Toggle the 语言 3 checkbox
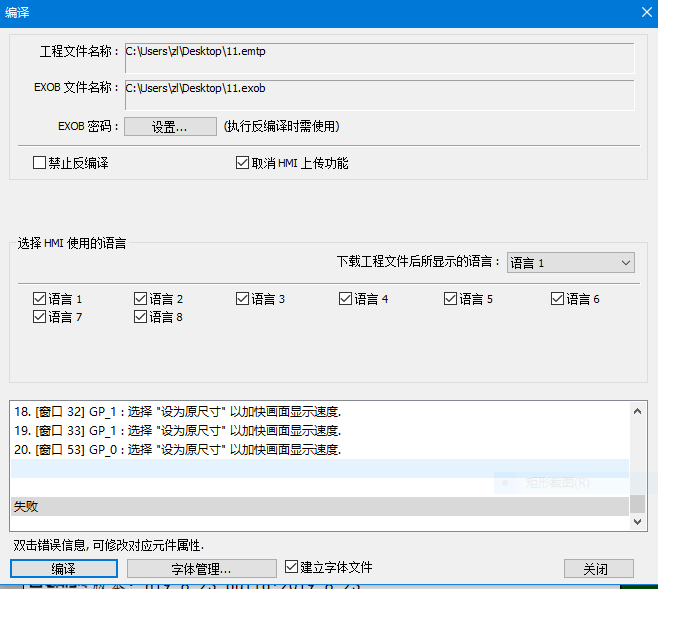Image resolution: width=688 pixels, height=624 pixels. pos(243,299)
